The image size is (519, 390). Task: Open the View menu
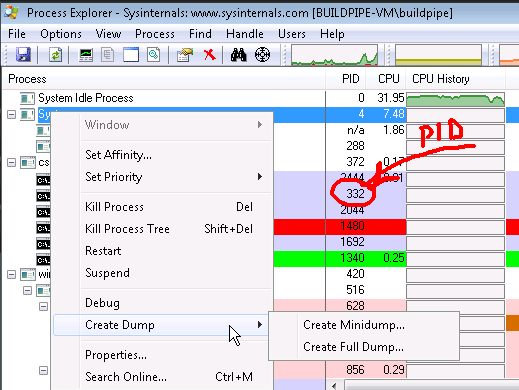tap(108, 34)
